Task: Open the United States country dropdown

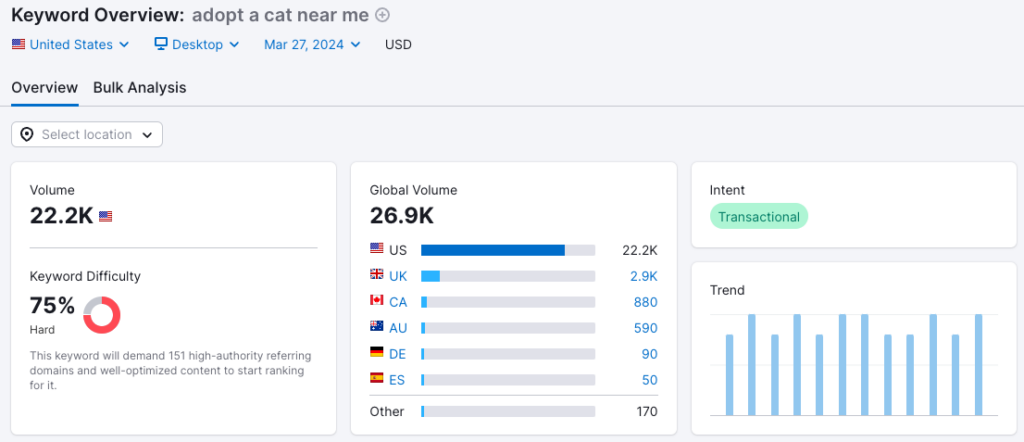Action: pos(70,45)
